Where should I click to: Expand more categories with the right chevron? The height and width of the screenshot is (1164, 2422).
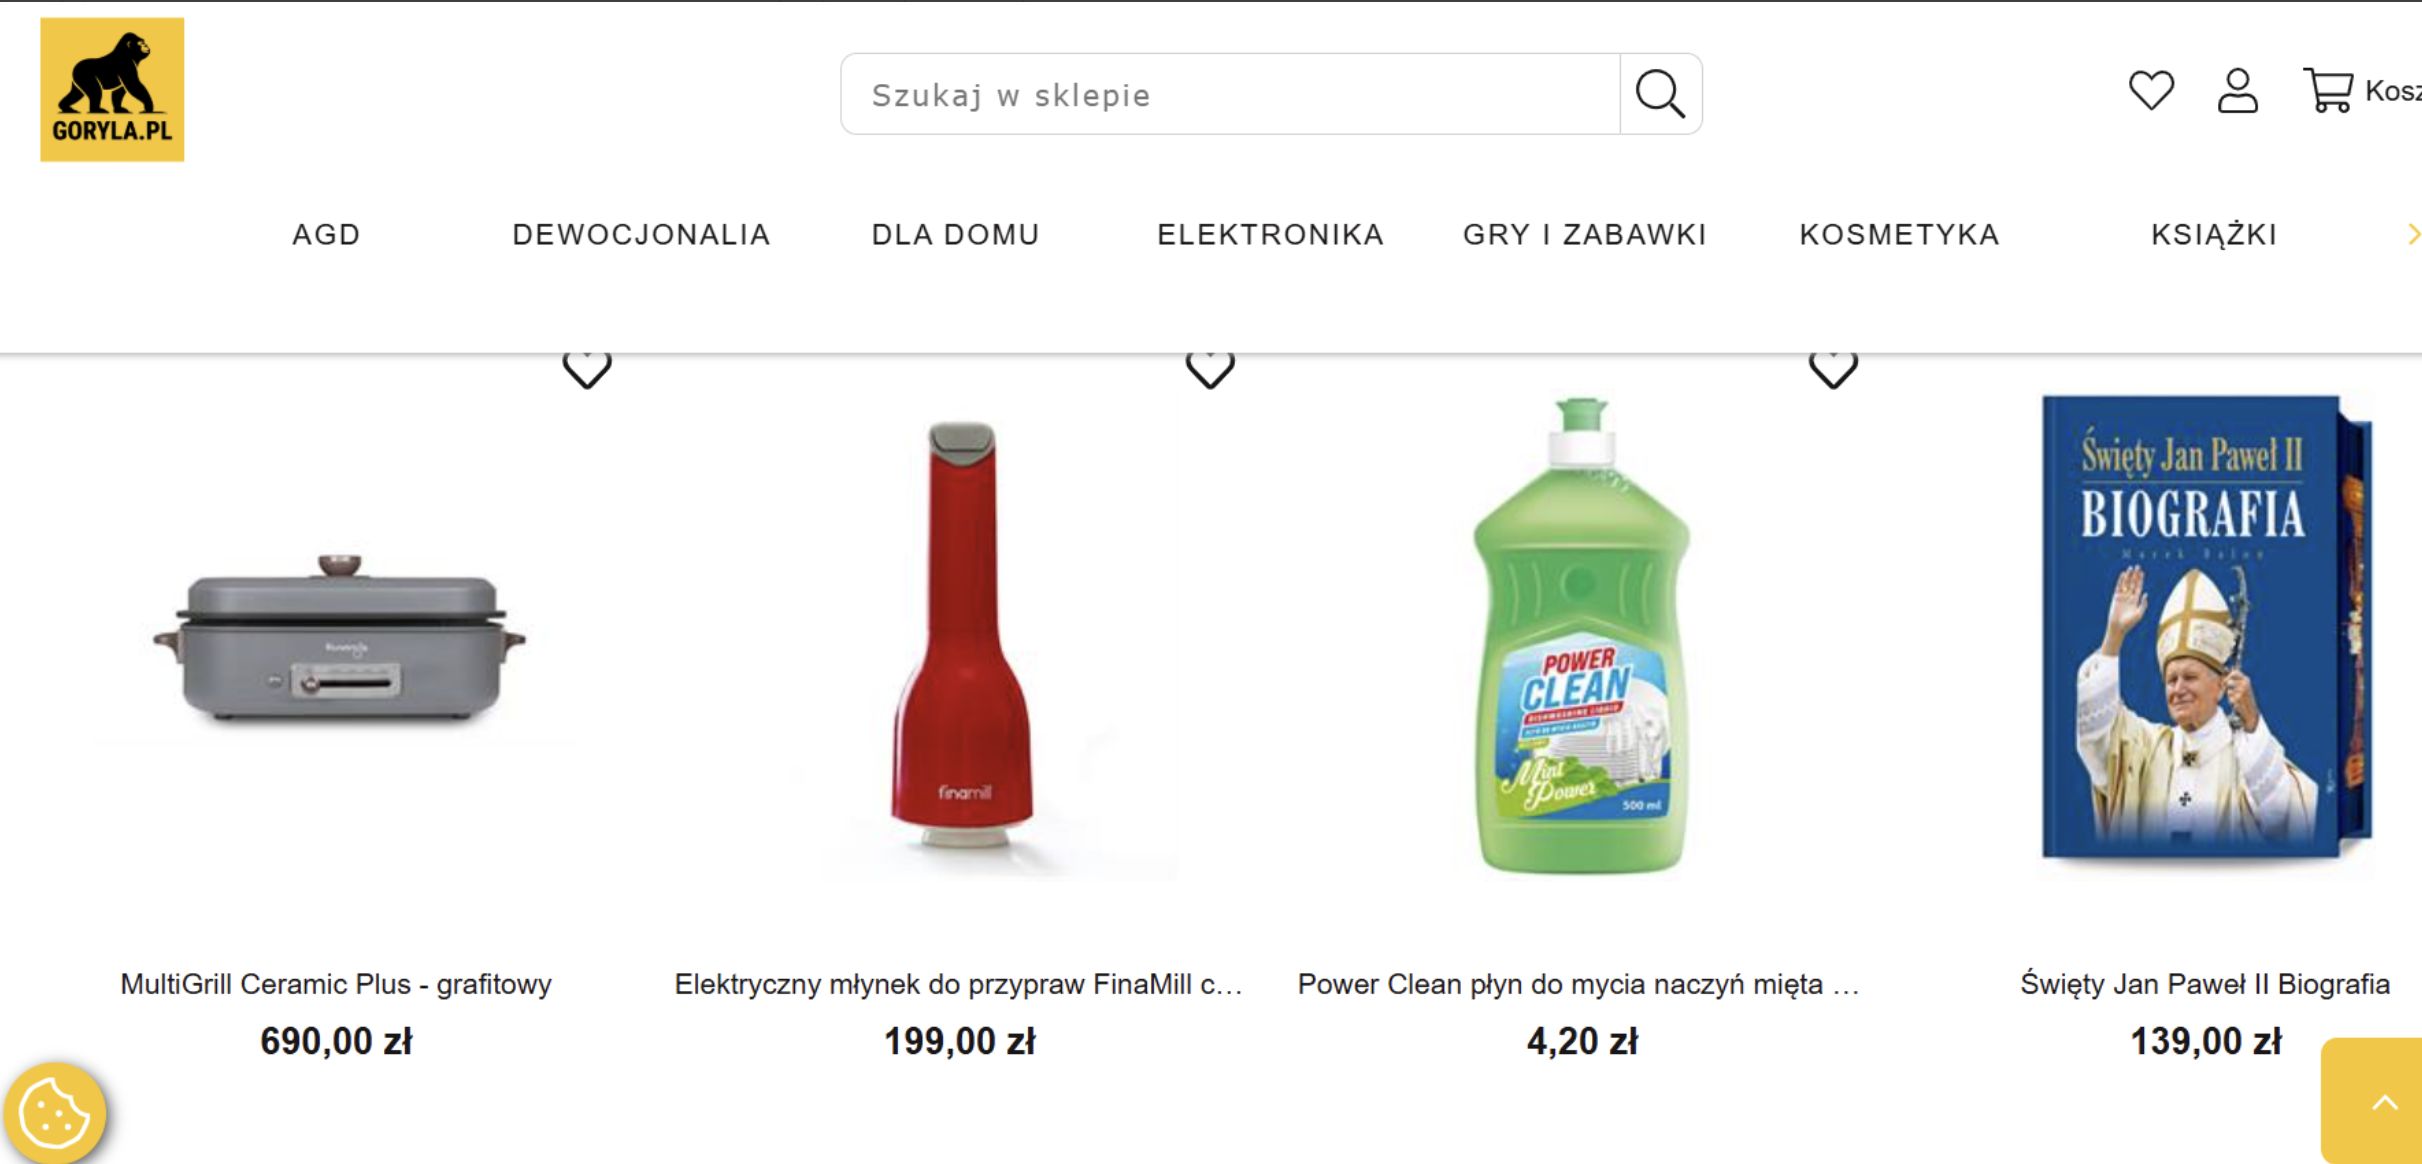[x=2410, y=234]
